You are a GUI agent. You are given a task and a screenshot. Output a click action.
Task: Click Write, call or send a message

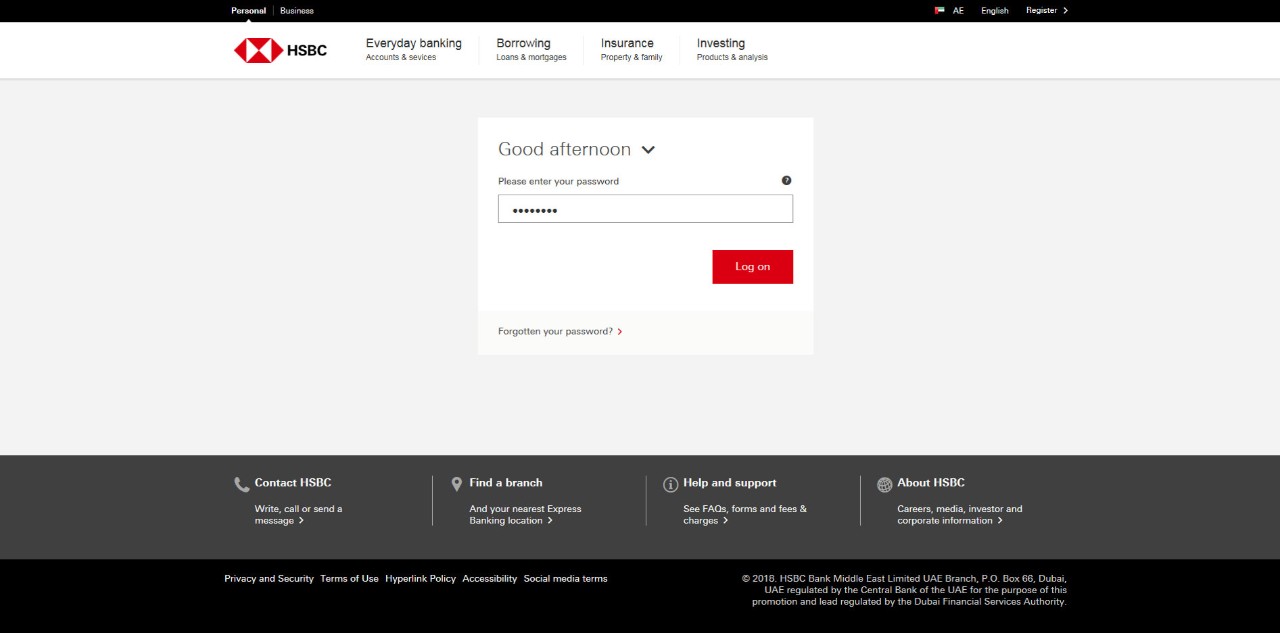(x=298, y=515)
